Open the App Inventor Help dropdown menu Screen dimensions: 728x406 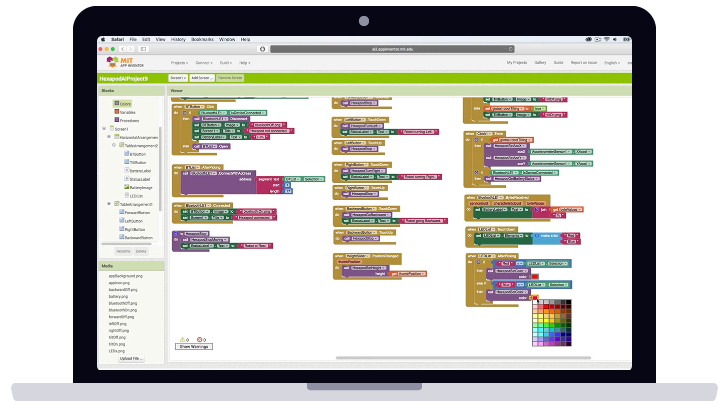[x=245, y=63]
